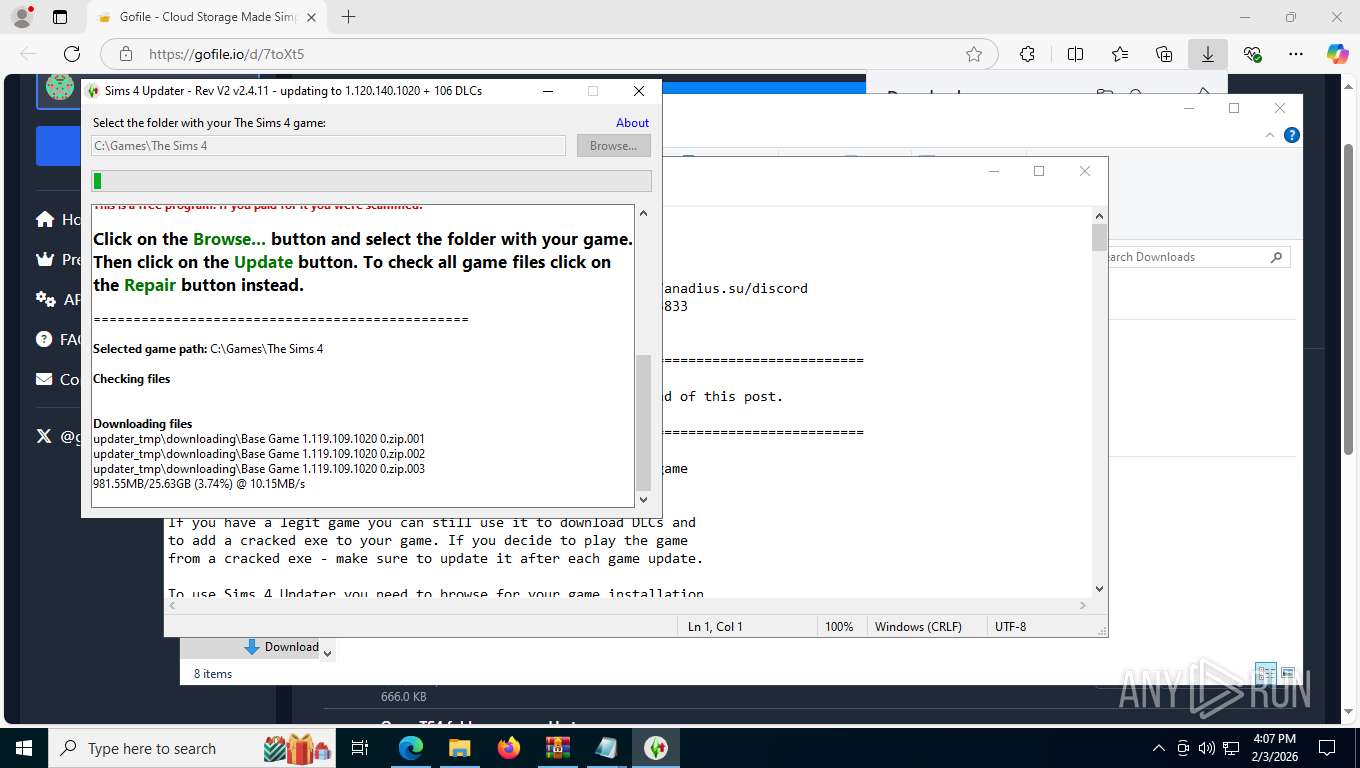This screenshot has width=1360, height=768.
Task: Click the gofile.io address bar URL
Action: pyautogui.click(x=227, y=54)
